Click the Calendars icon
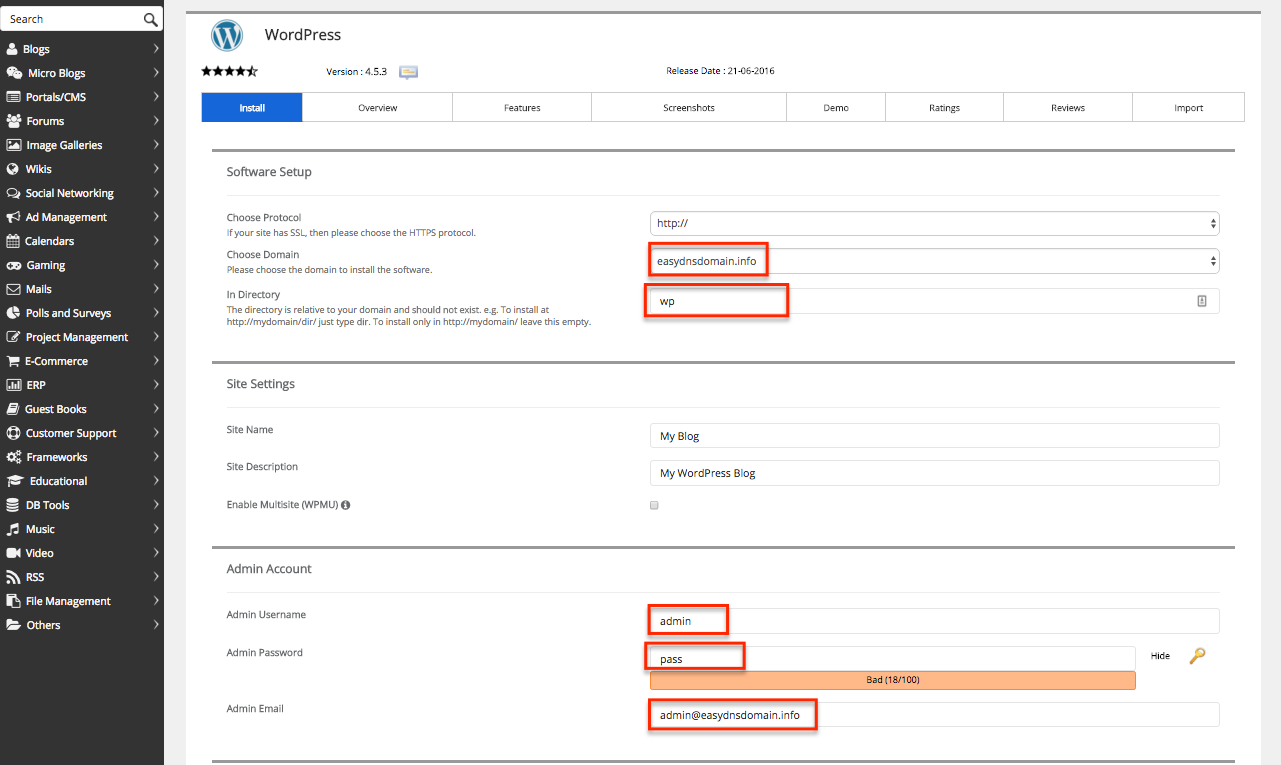This screenshot has width=1281, height=765. (x=13, y=241)
